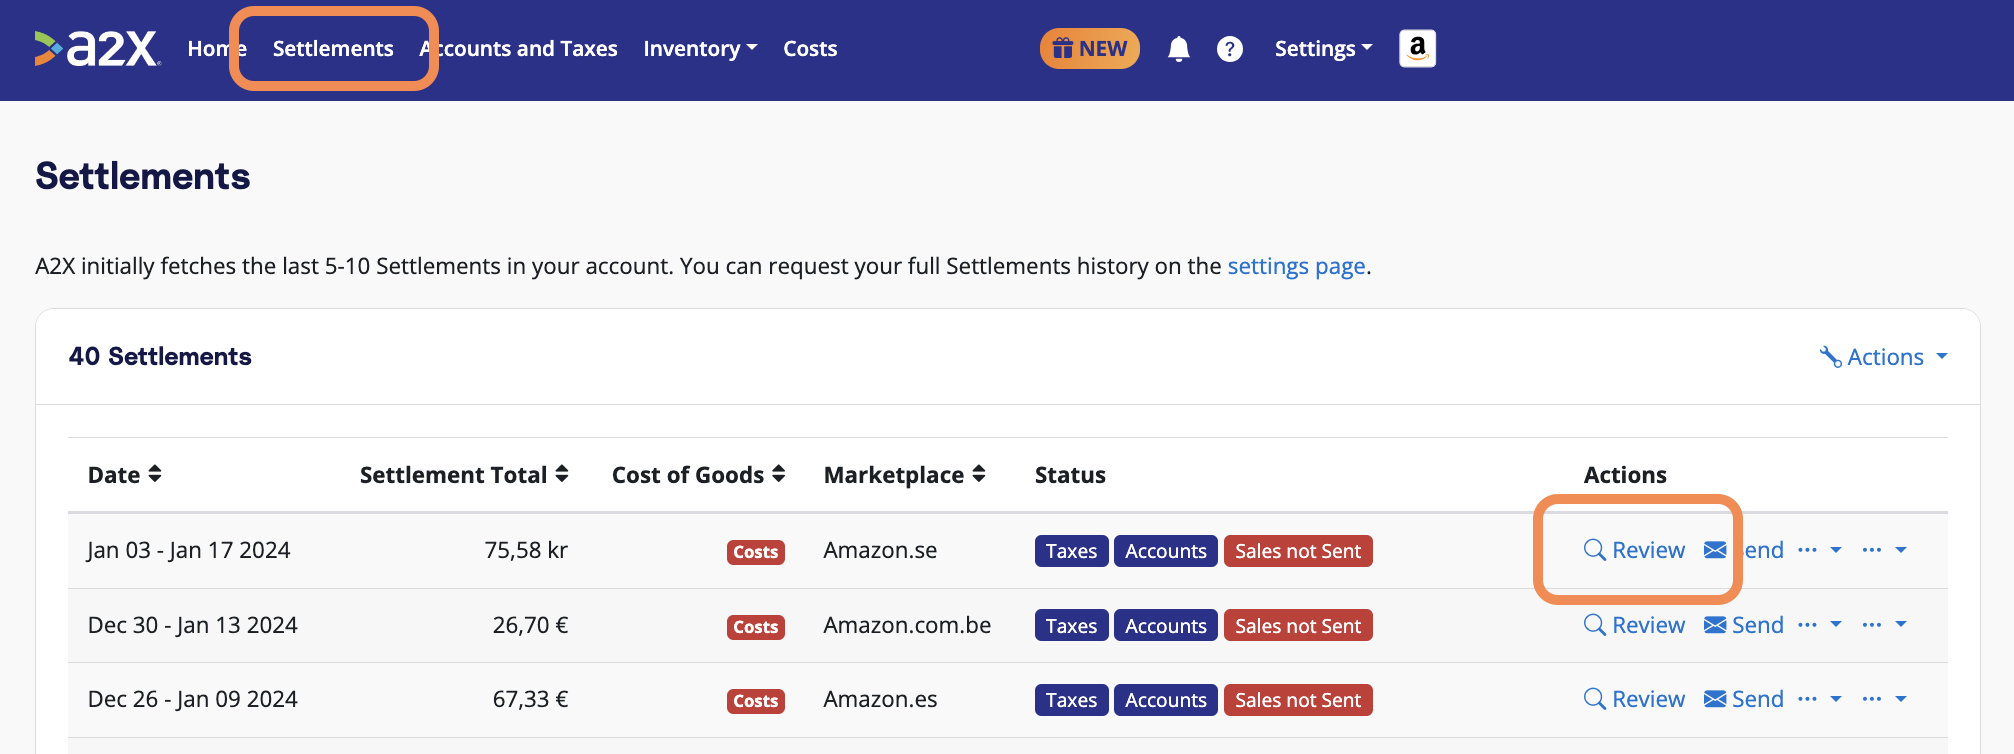Open the Actions wrench dropdown

[1883, 357]
